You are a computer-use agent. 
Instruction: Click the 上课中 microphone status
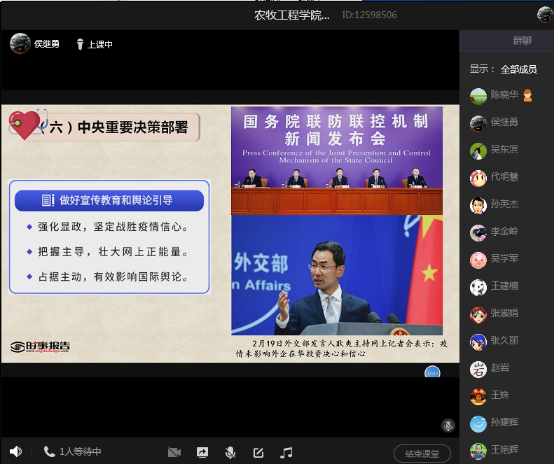click(x=94, y=44)
